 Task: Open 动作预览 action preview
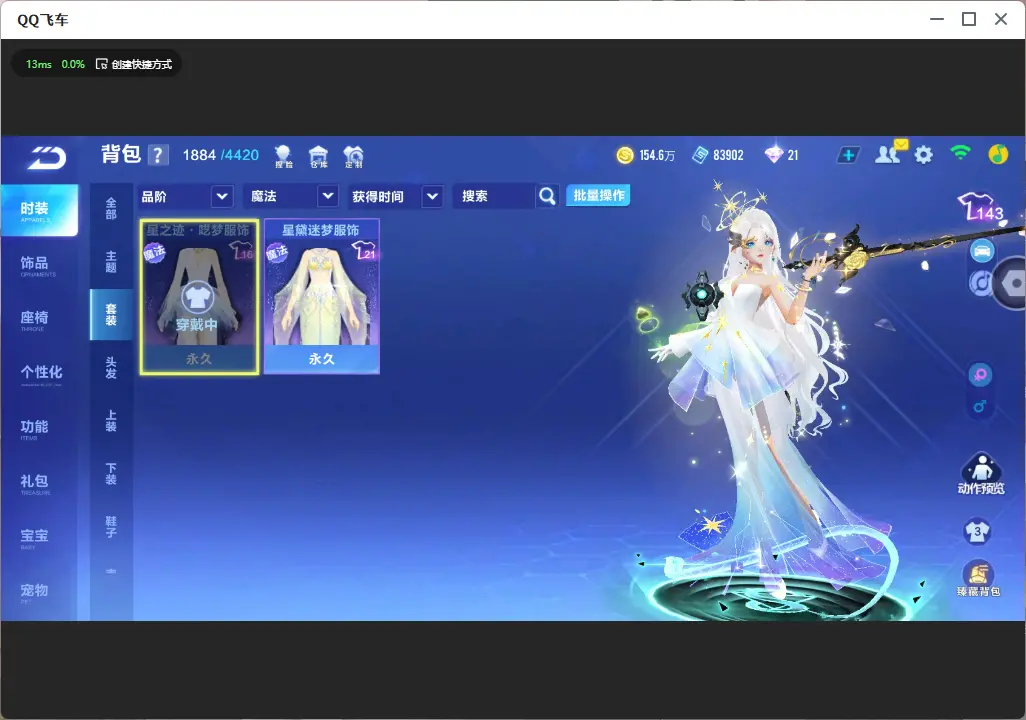981,474
